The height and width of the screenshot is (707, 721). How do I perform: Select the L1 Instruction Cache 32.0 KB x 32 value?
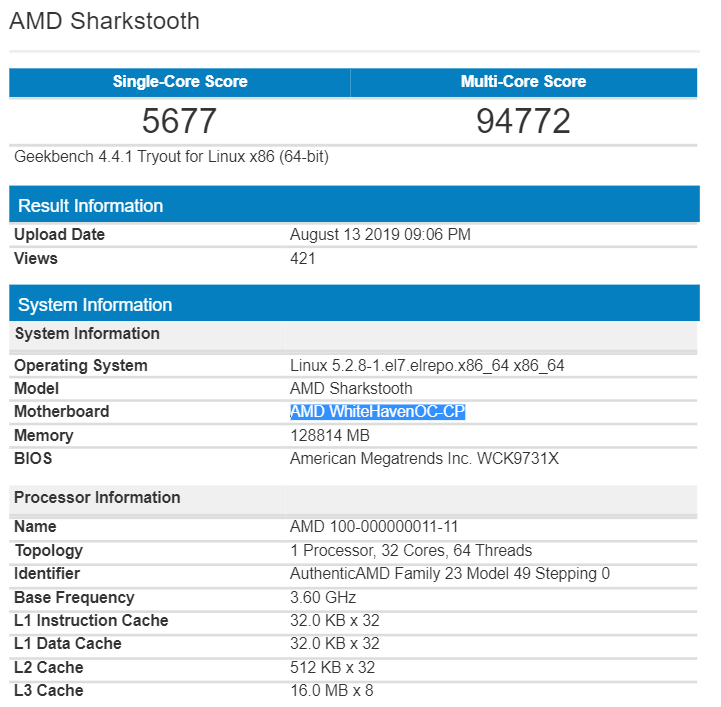click(335, 620)
